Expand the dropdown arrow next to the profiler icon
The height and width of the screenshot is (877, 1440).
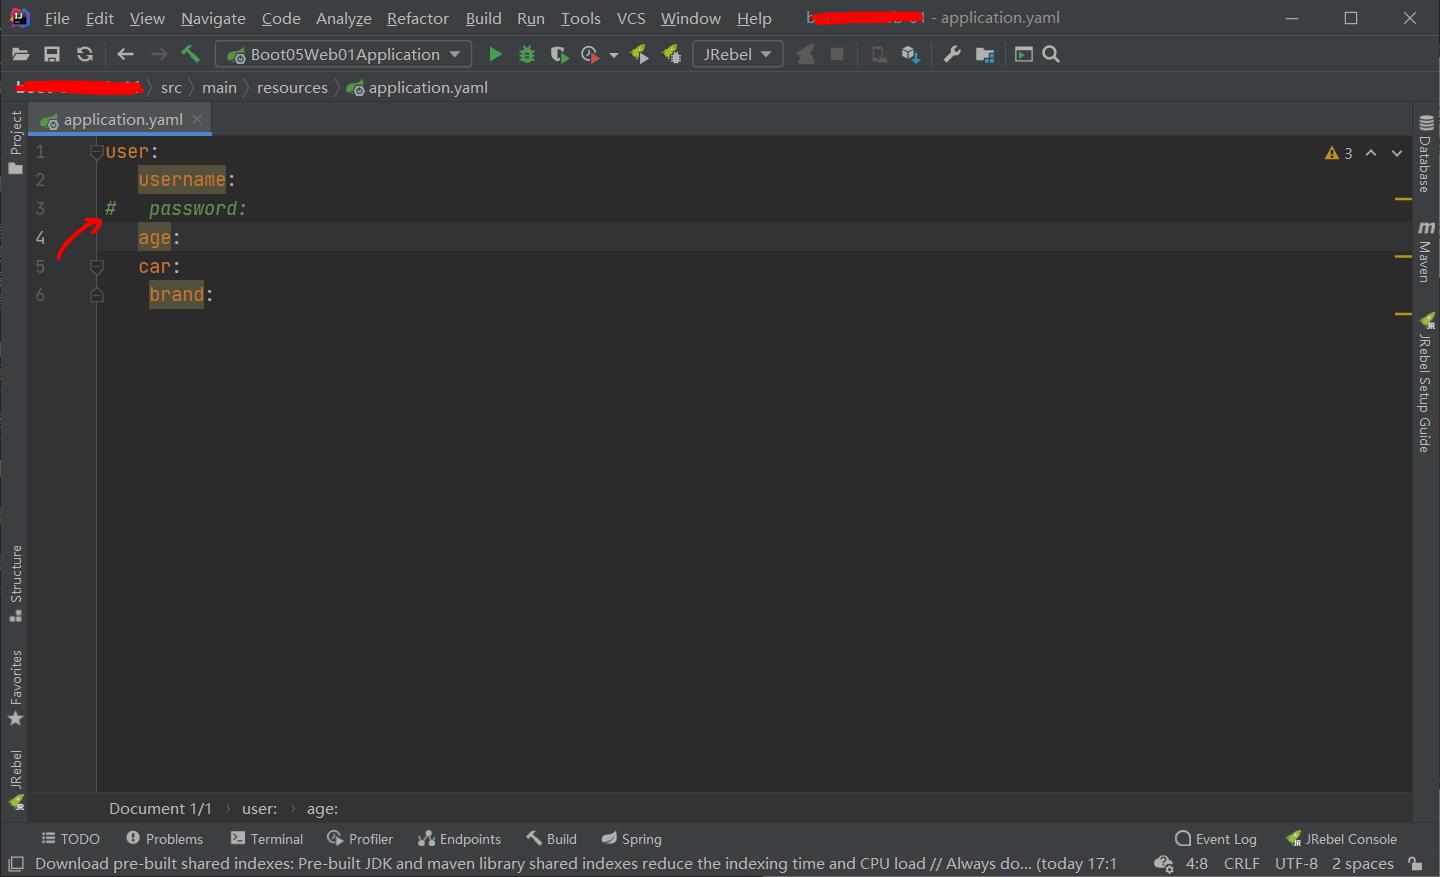pos(613,55)
